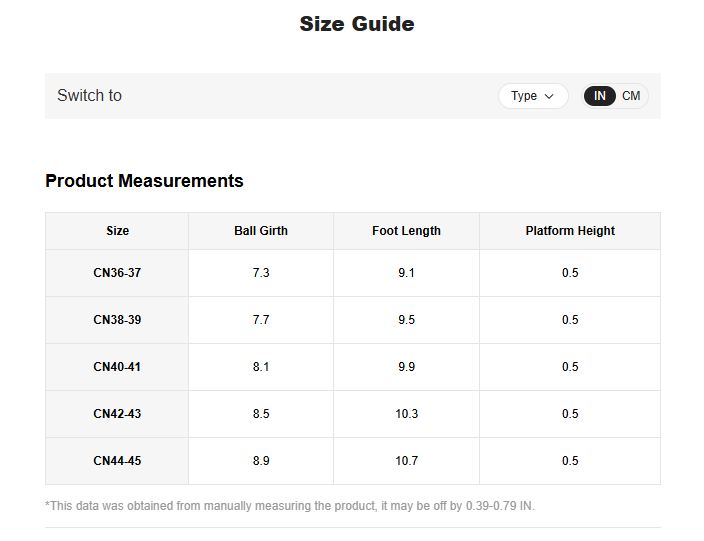Viewport: 704px width, 541px height.
Task: Click the Size Guide title
Action: click(357, 24)
